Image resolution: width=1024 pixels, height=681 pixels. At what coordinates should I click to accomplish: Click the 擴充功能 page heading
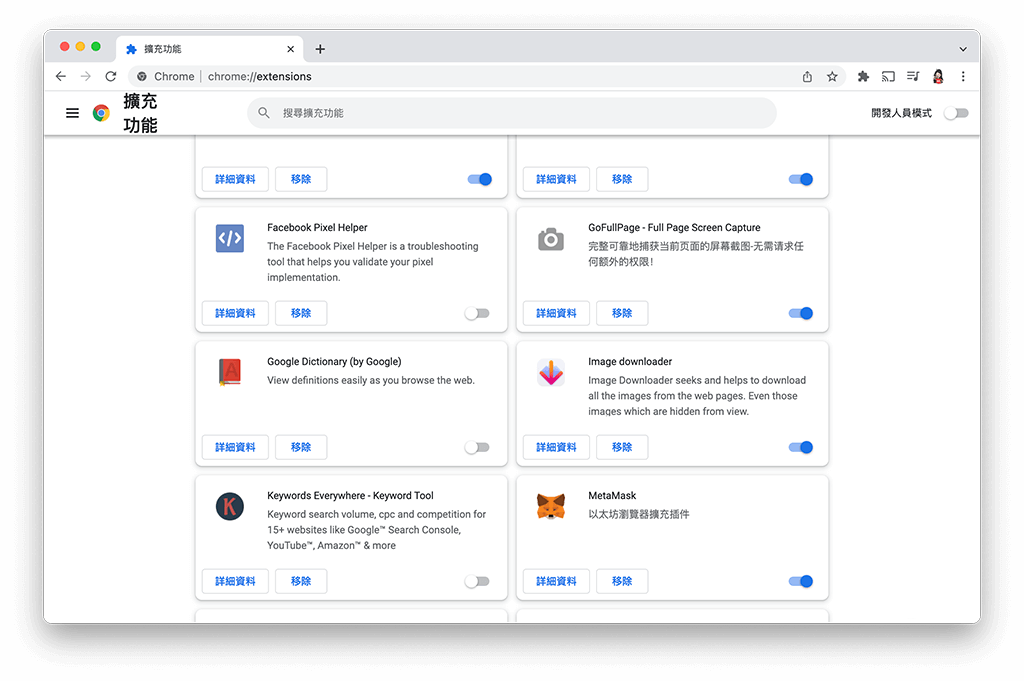pyautogui.click(x=140, y=113)
